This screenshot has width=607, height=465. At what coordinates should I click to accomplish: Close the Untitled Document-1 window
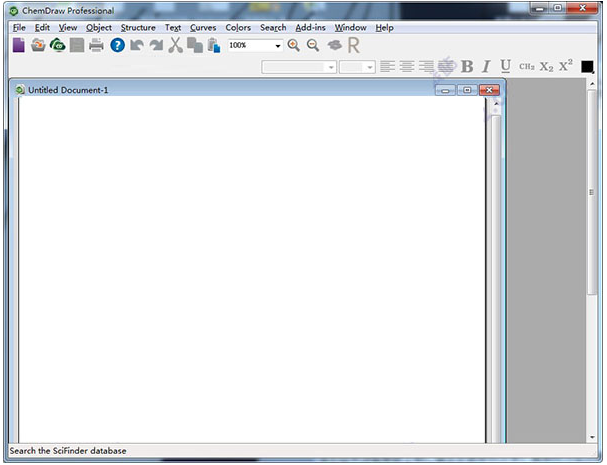[489, 90]
